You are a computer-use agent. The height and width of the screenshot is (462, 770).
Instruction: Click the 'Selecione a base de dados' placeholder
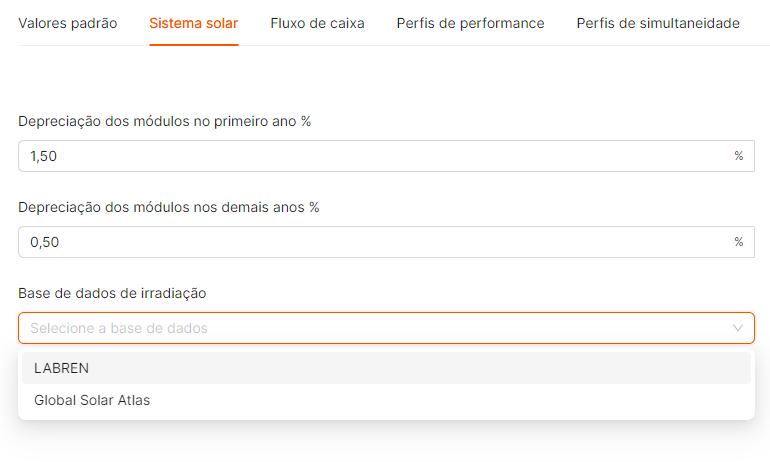pyautogui.click(x=119, y=328)
